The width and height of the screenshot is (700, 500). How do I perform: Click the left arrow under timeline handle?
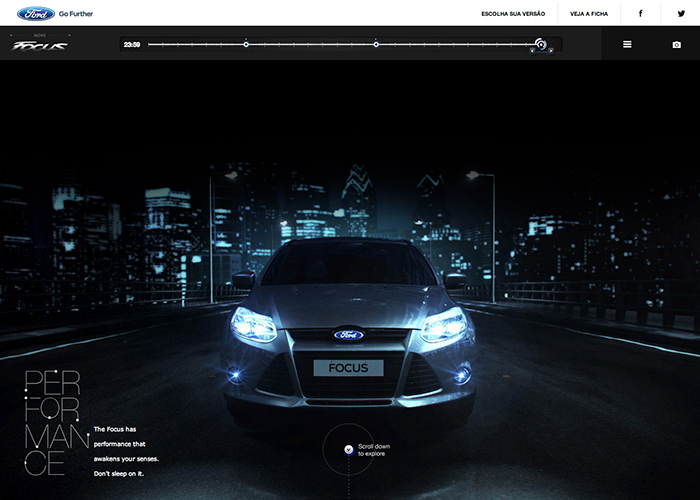click(x=532, y=51)
